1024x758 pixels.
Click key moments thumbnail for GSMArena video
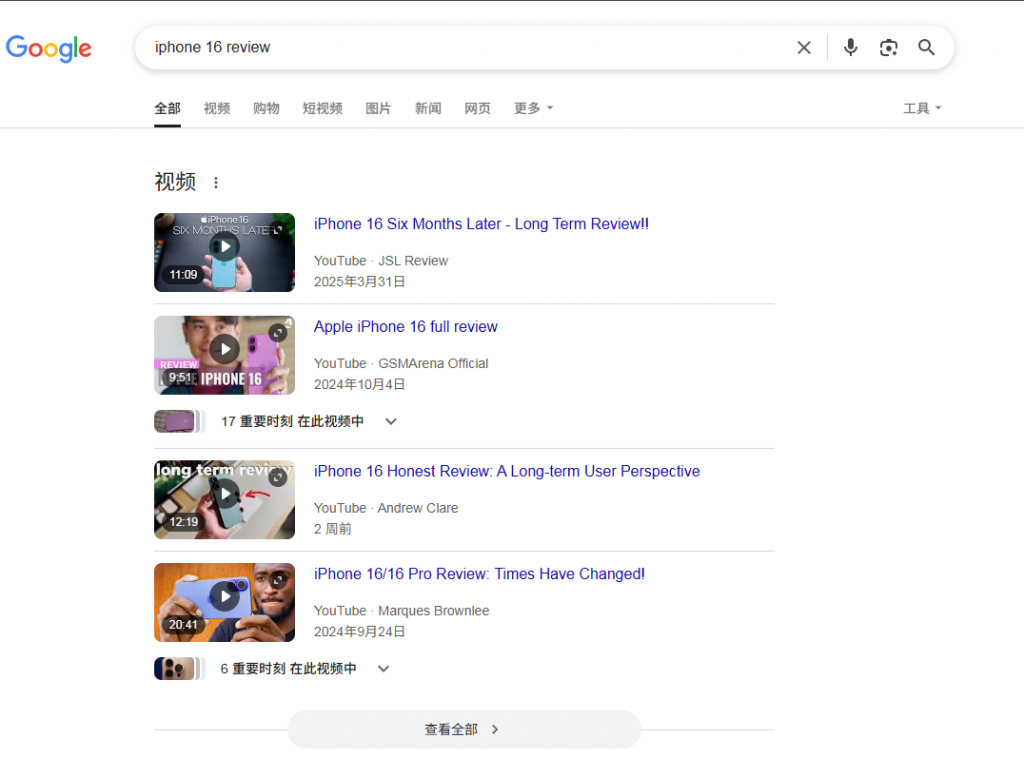tap(180, 422)
